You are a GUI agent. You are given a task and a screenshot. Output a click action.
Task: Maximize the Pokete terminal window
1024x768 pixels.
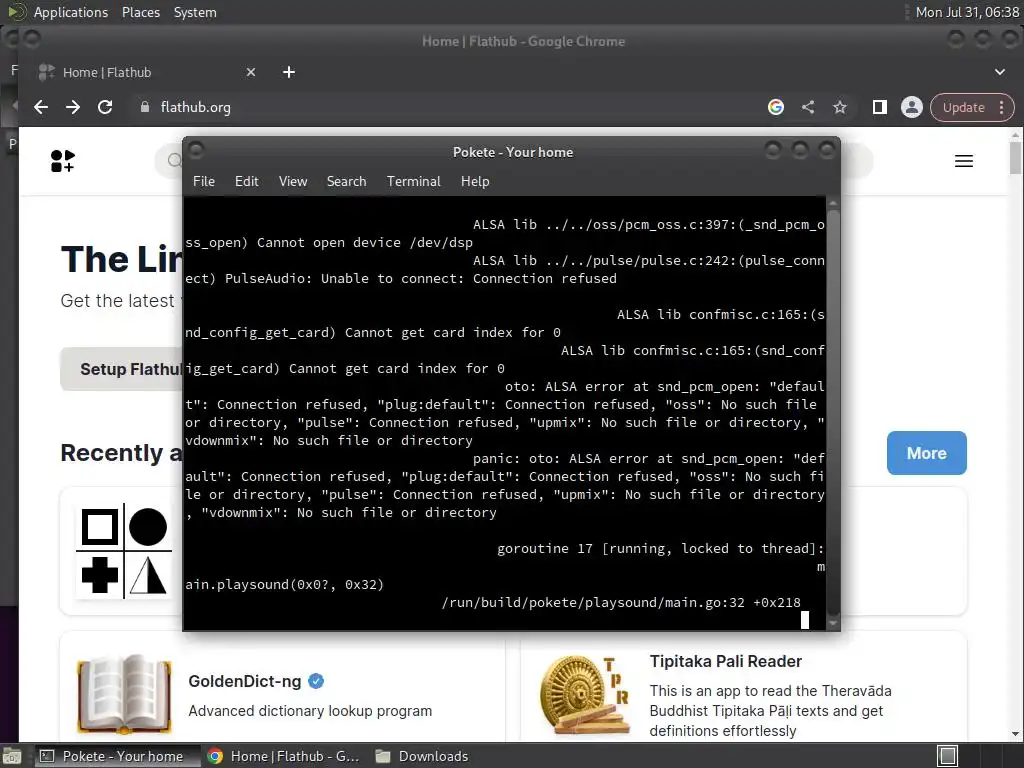pos(800,151)
